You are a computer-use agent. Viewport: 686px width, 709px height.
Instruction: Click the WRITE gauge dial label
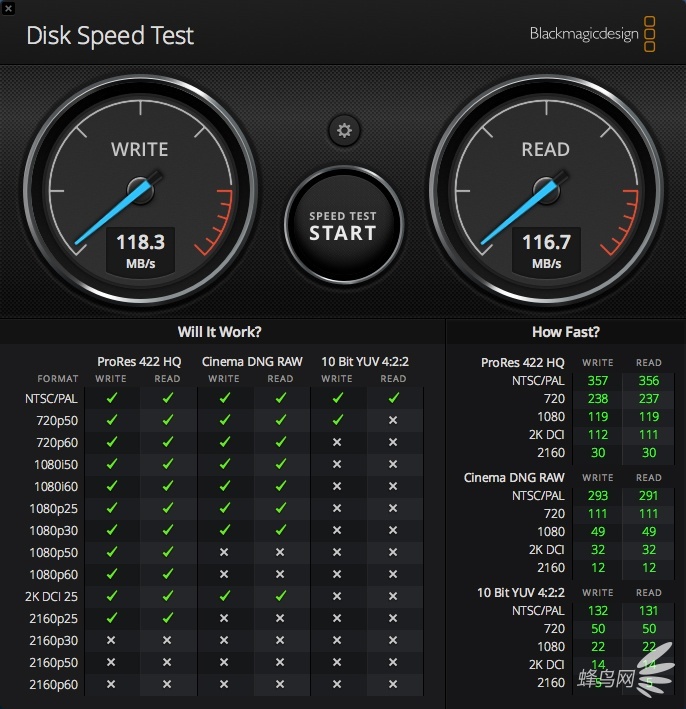[140, 150]
